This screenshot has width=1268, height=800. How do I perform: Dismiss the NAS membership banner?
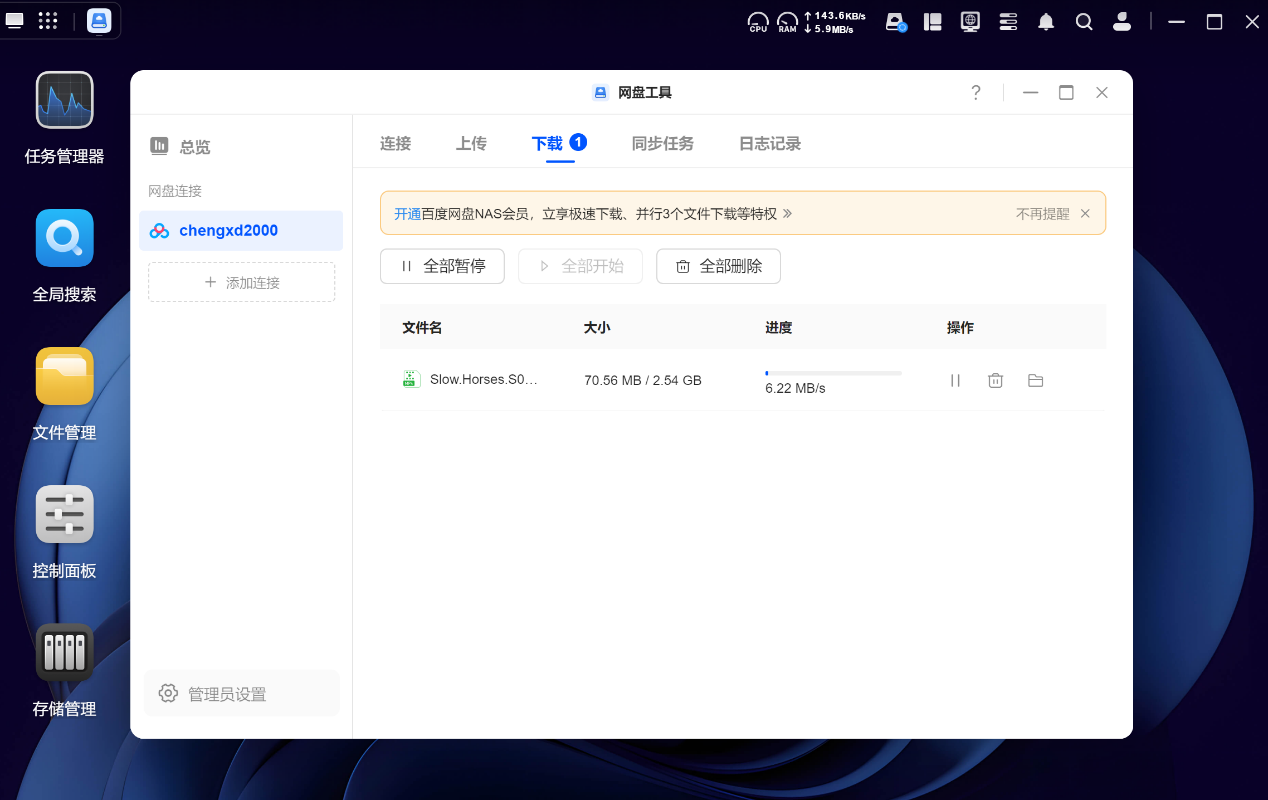click(x=1085, y=213)
